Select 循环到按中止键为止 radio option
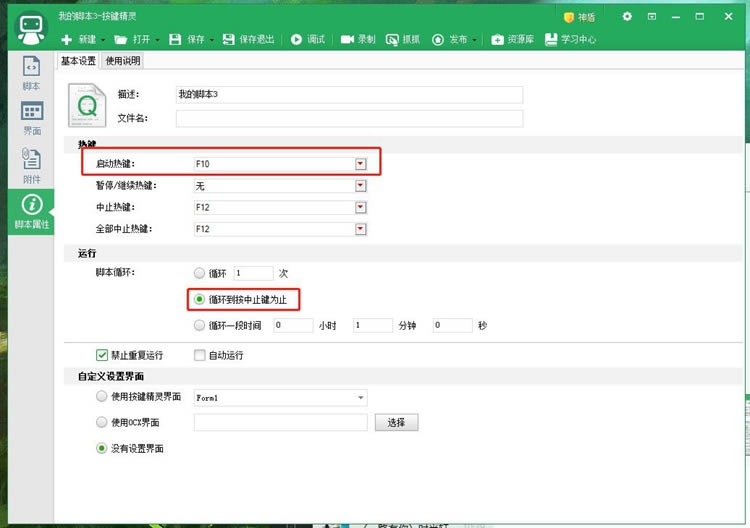The height and width of the screenshot is (528, 750). pos(201,299)
